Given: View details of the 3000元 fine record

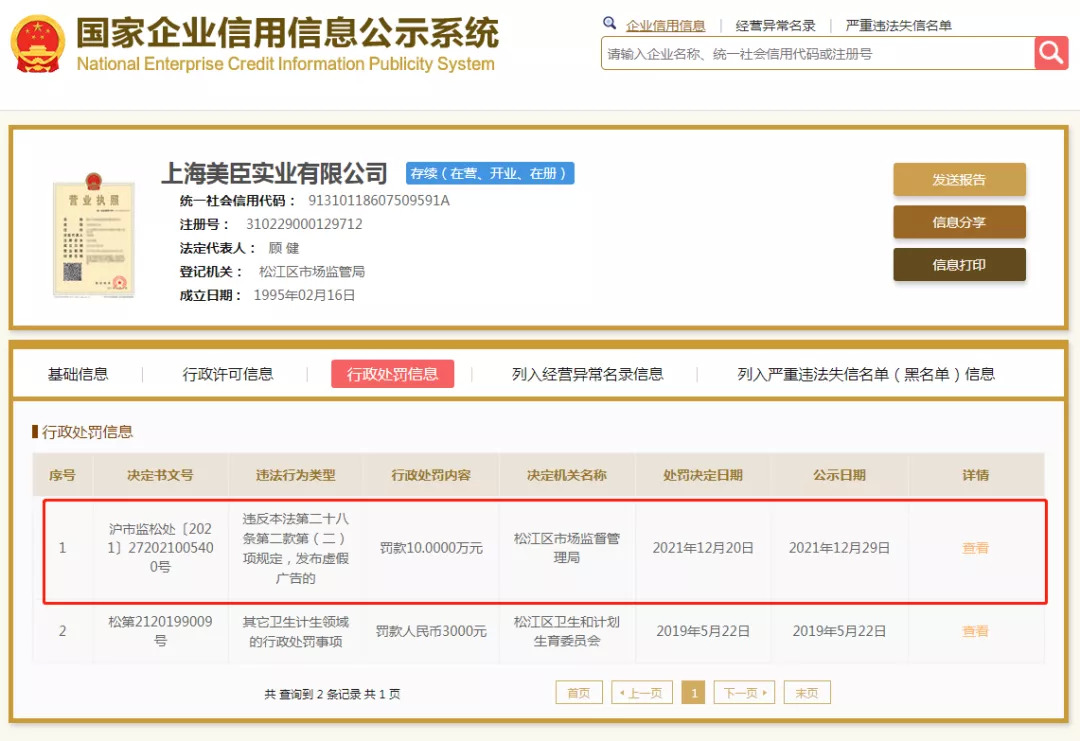Looking at the screenshot, I should point(975,631).
